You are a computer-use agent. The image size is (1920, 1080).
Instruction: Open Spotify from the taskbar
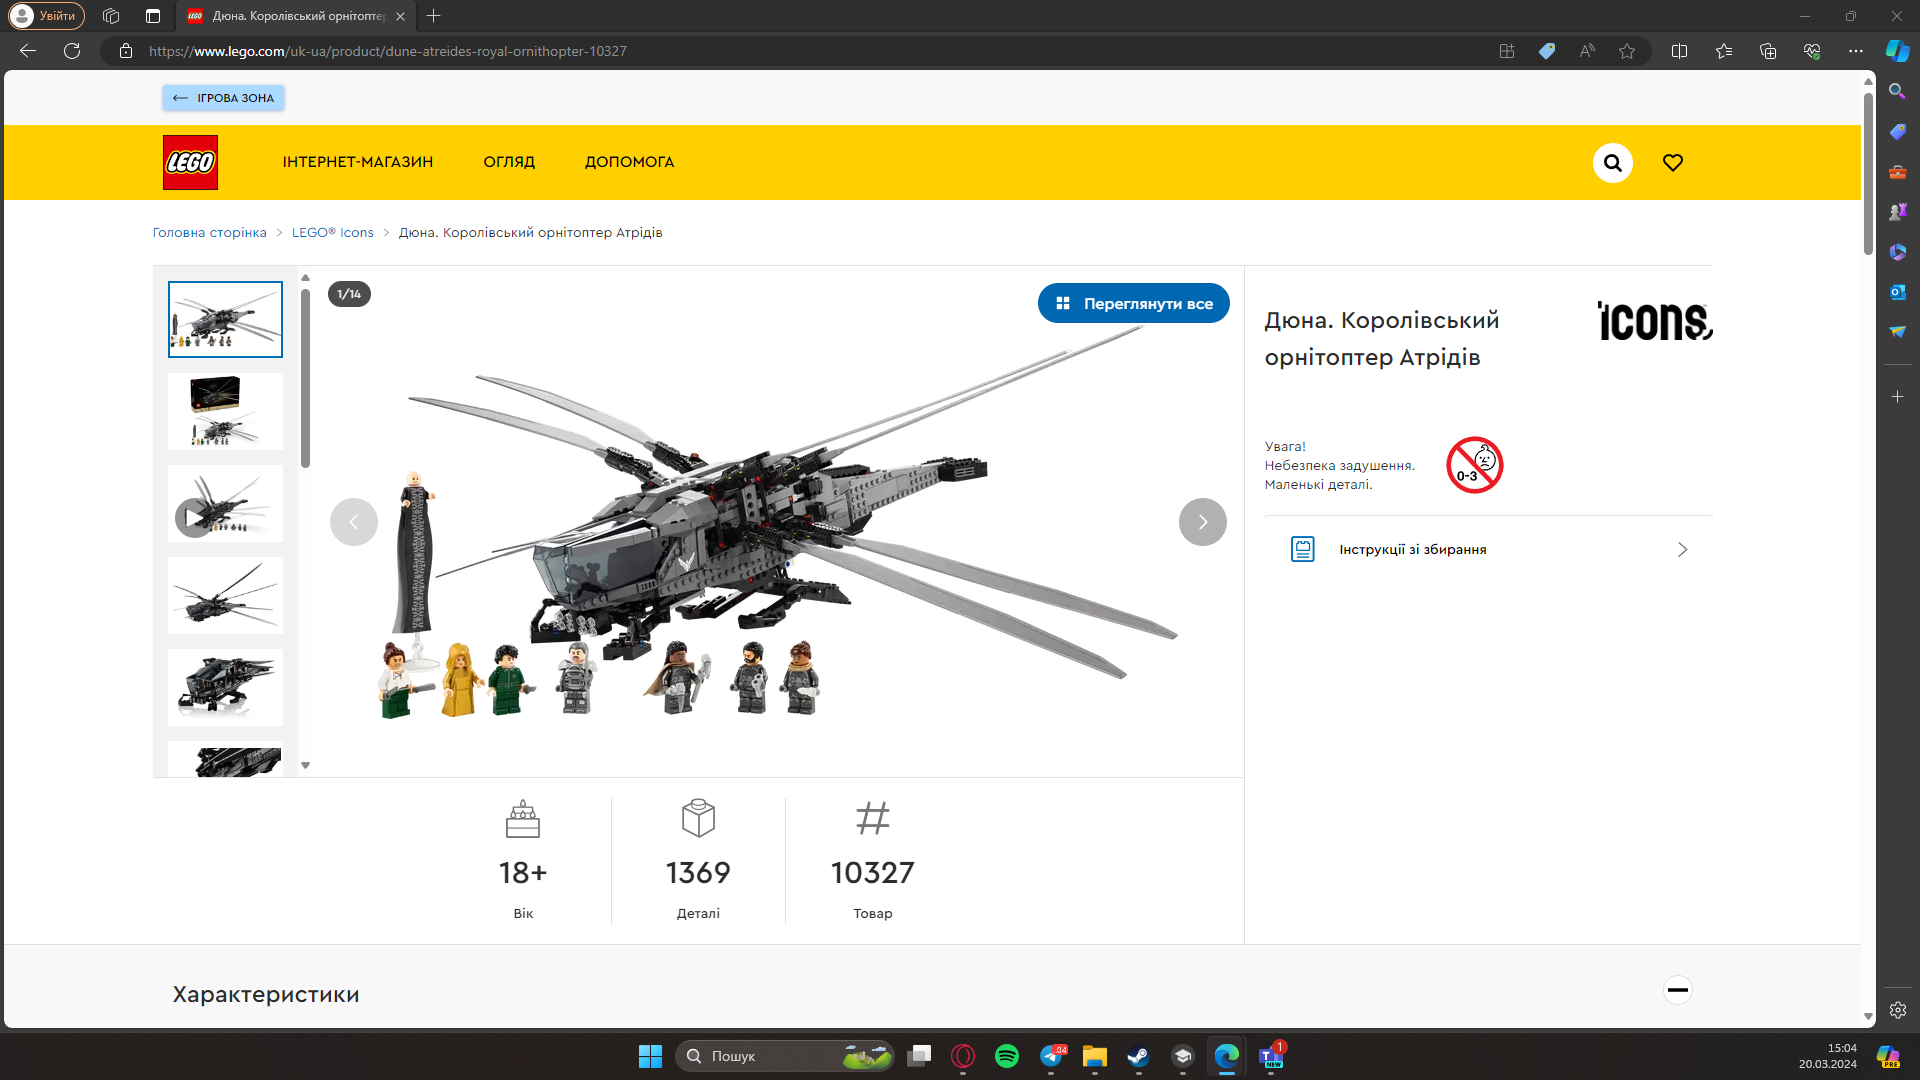1006,1056
